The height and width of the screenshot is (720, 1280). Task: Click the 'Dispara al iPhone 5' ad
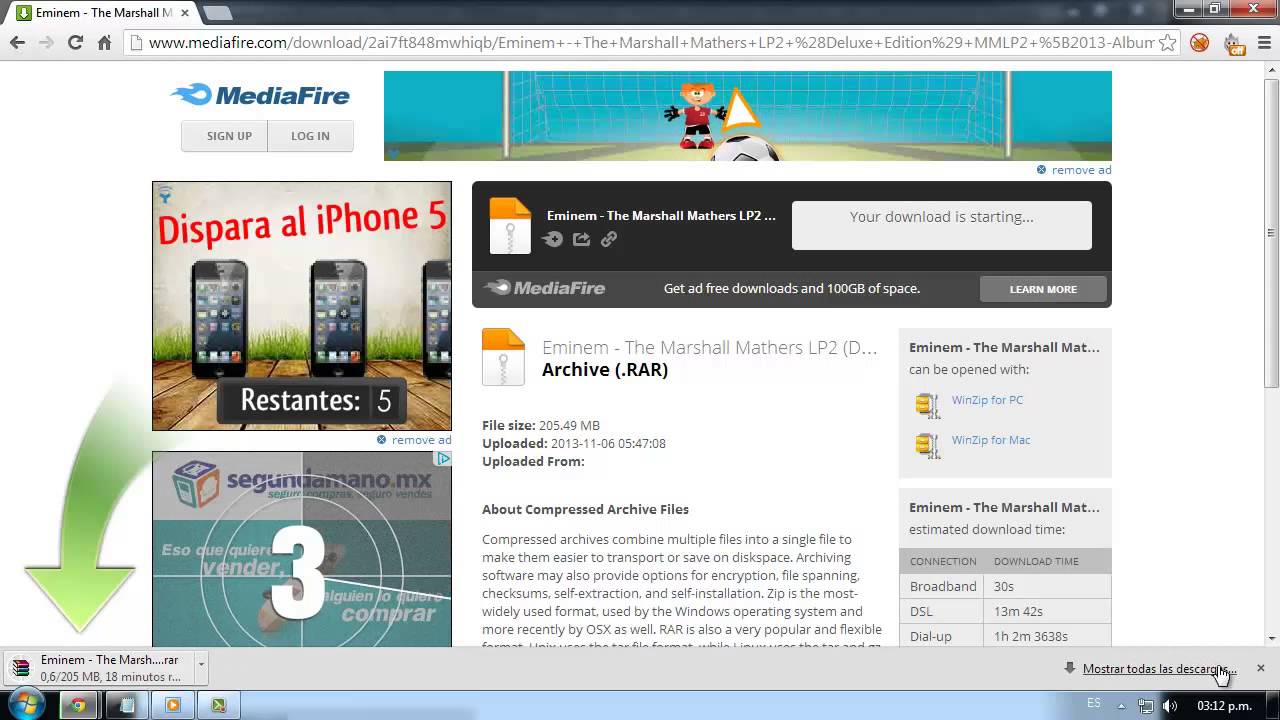(302, 306)
